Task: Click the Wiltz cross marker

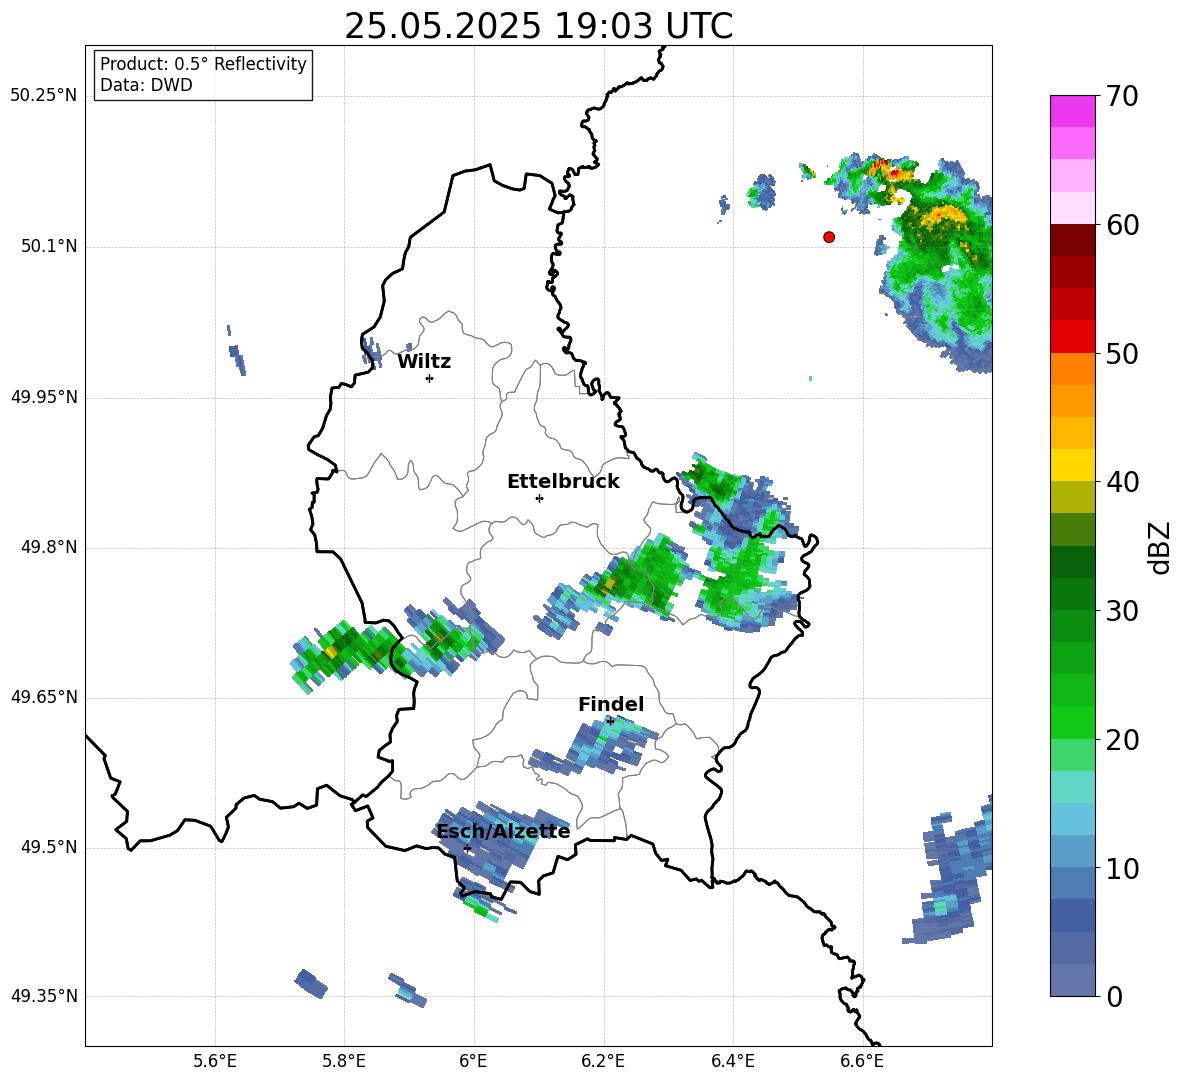Action: (430, 378)
